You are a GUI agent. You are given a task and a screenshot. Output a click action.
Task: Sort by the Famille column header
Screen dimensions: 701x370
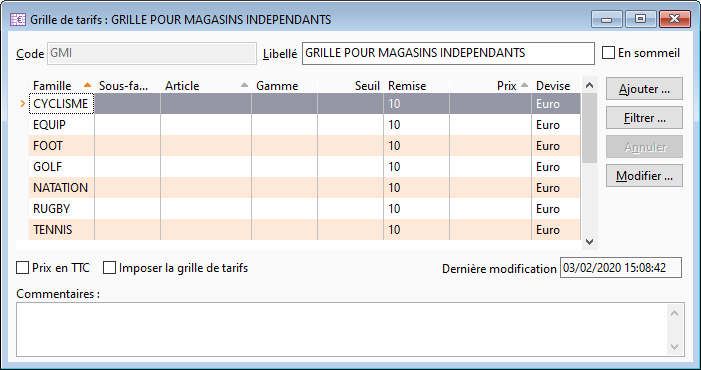click(x=62, y=85)
